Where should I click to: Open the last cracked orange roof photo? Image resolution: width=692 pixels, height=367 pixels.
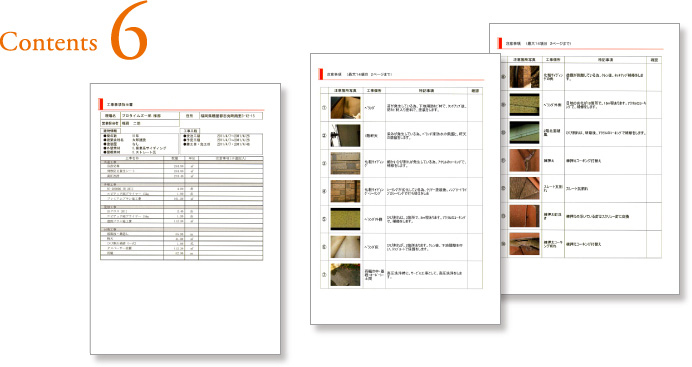tap(524, 243)
